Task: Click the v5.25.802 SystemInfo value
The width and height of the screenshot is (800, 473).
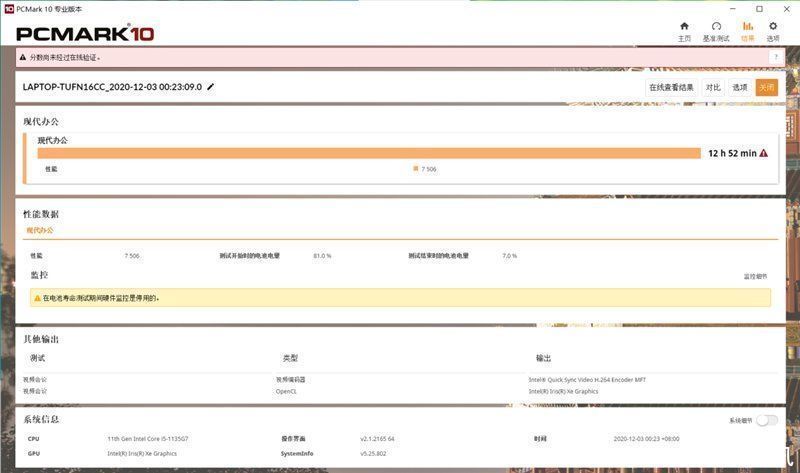Action: [x=373, y=454]
